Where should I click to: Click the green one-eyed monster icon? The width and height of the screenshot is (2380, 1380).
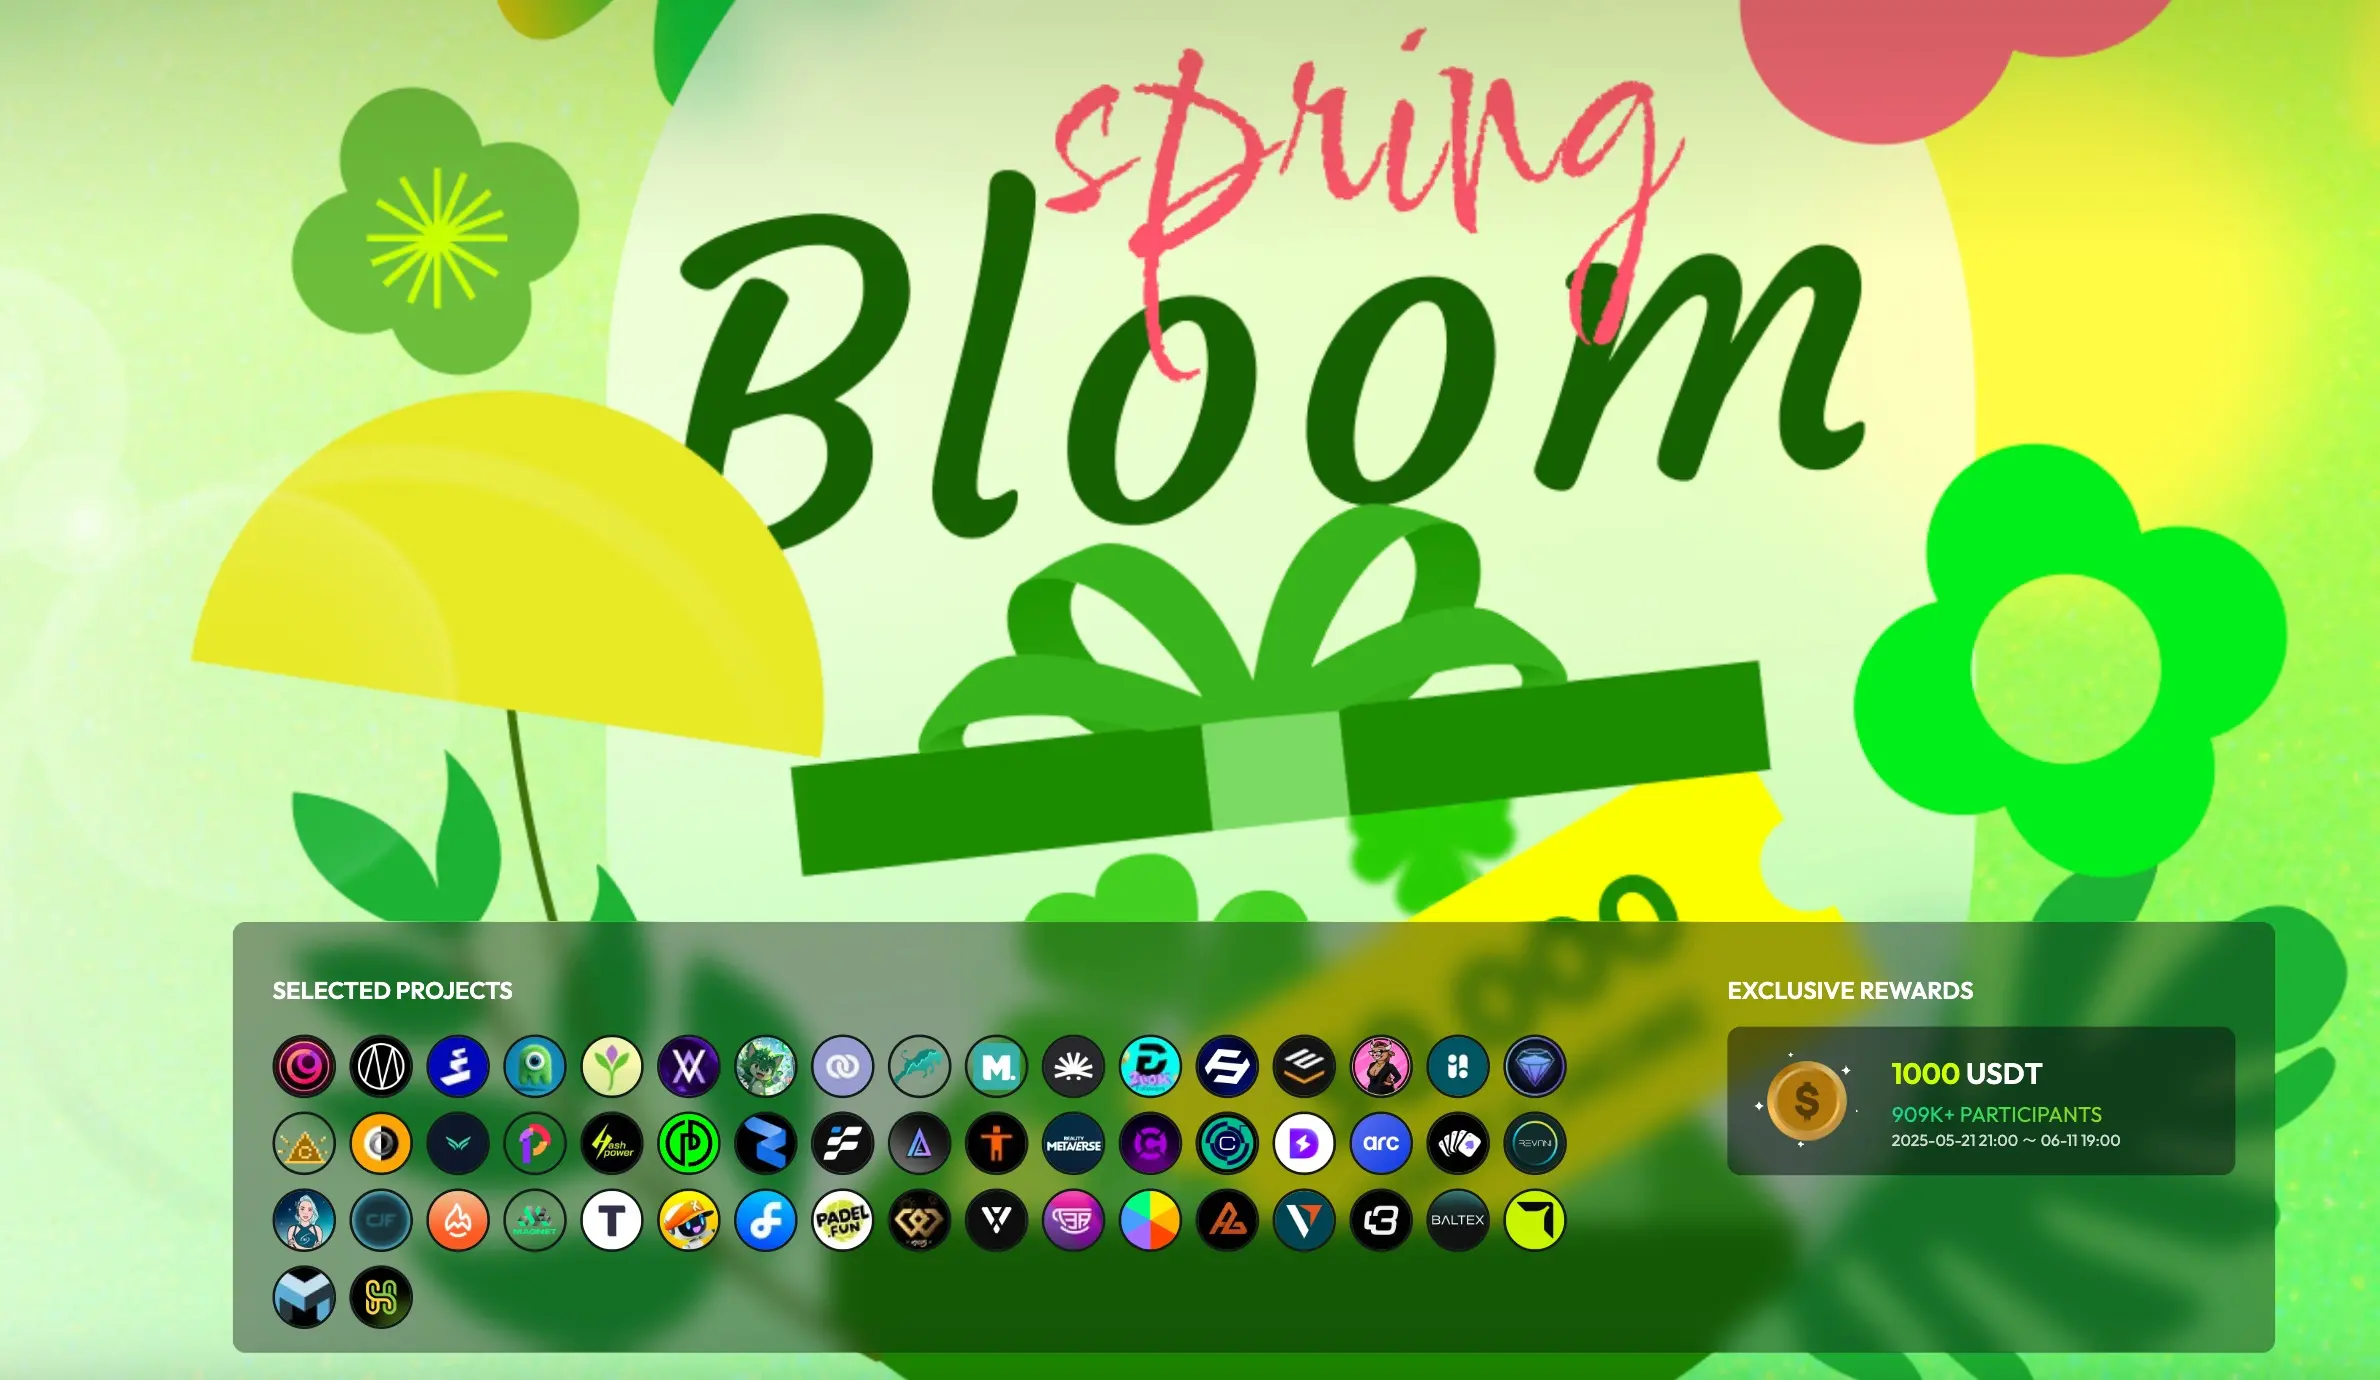(x=535, y=1066)
